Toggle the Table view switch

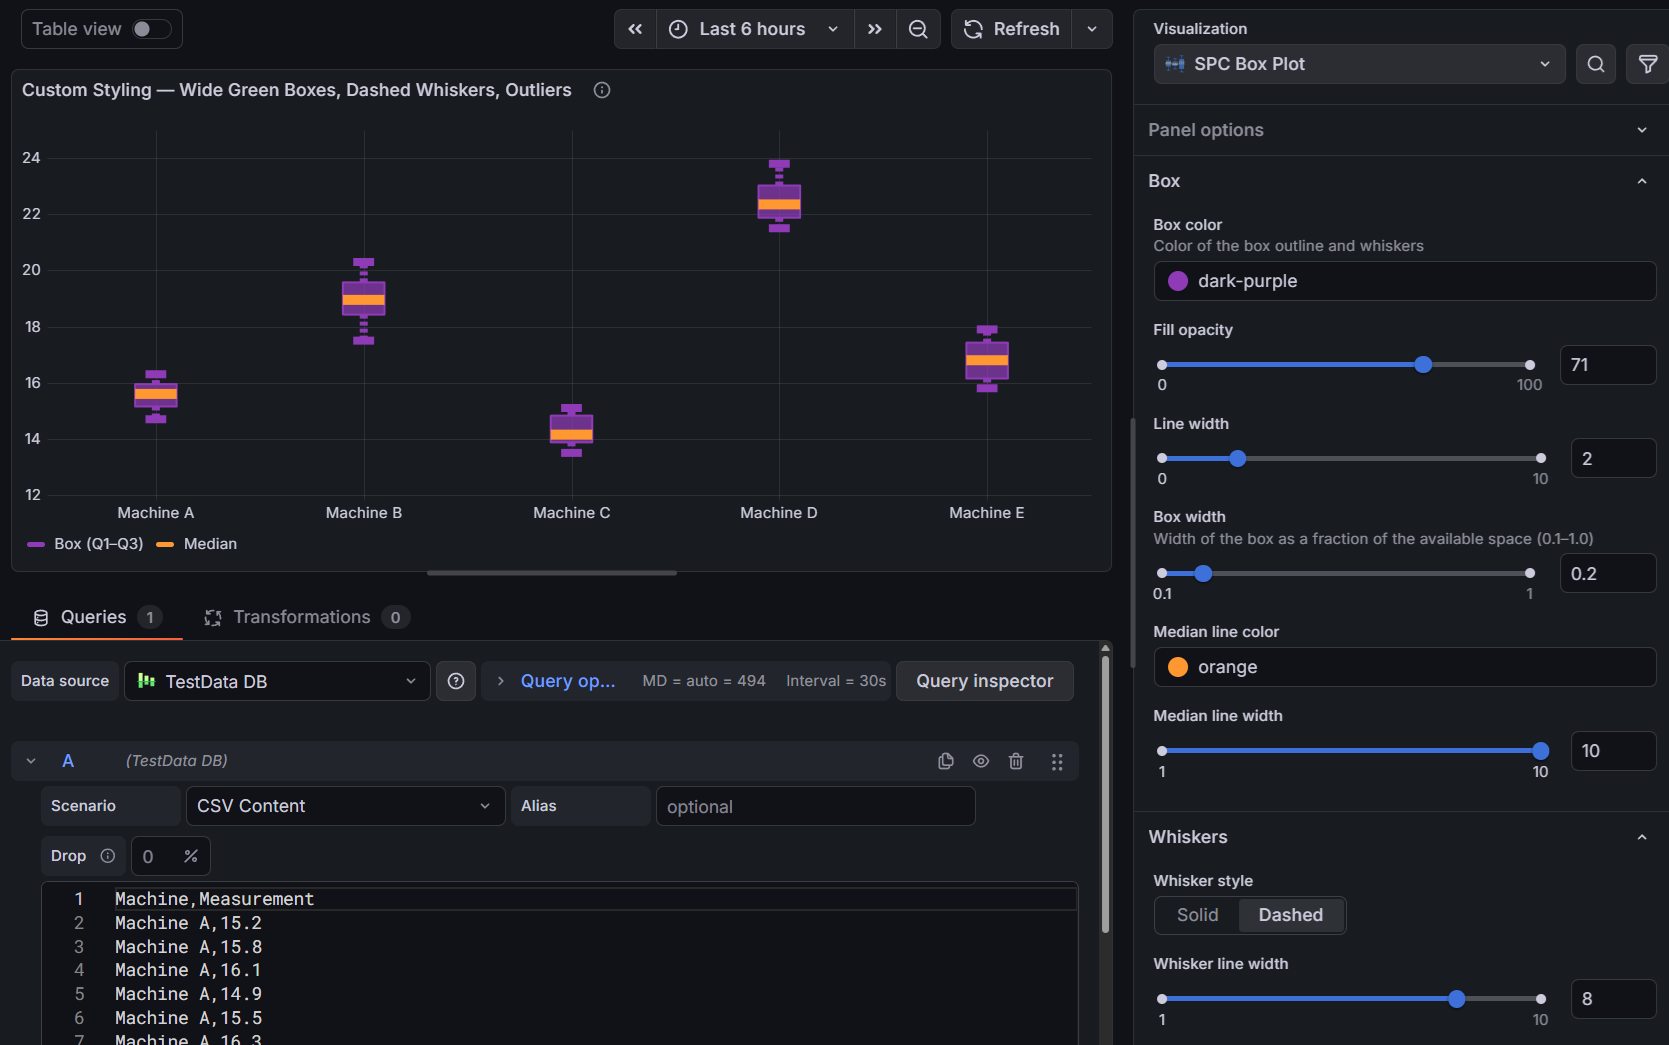pyautogui.click(x=151, y=29)
